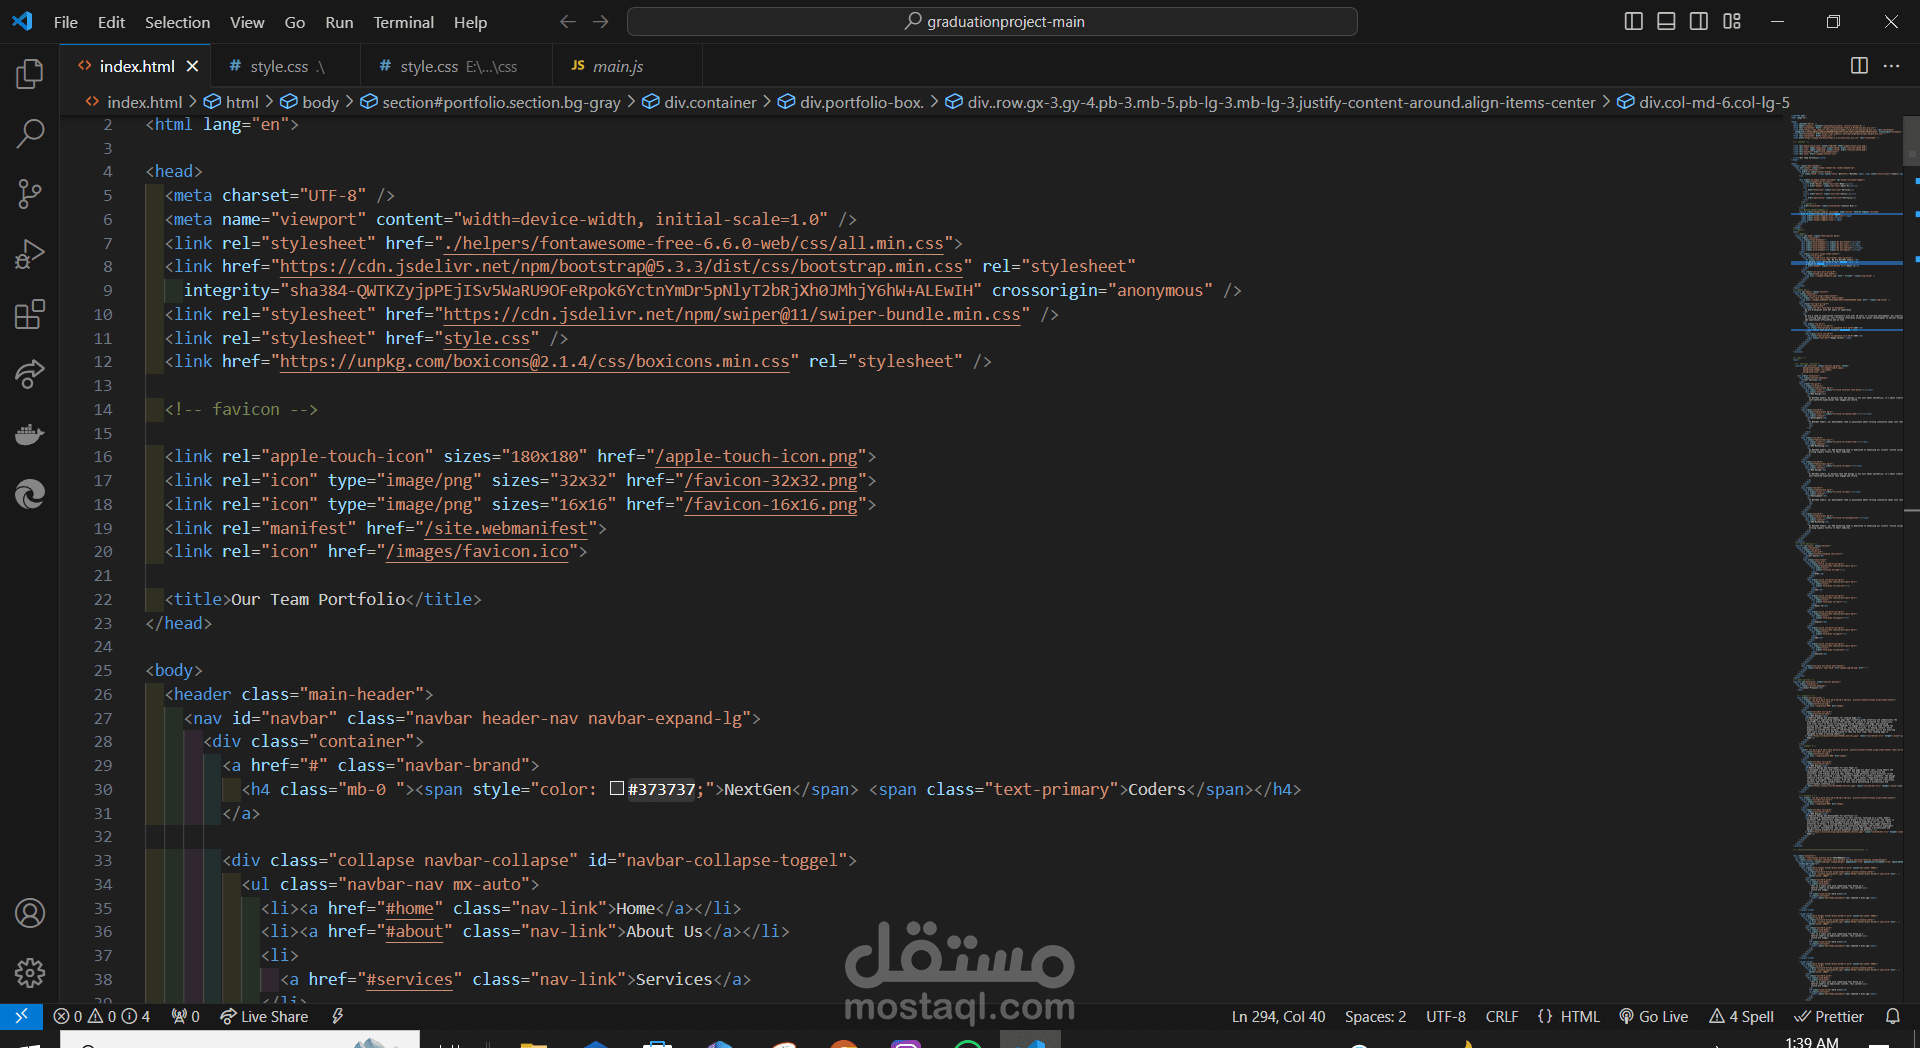Open the Live Share activity bar icon
The height and width of the screenshot is (1048, 1920).
pos(30,374)
